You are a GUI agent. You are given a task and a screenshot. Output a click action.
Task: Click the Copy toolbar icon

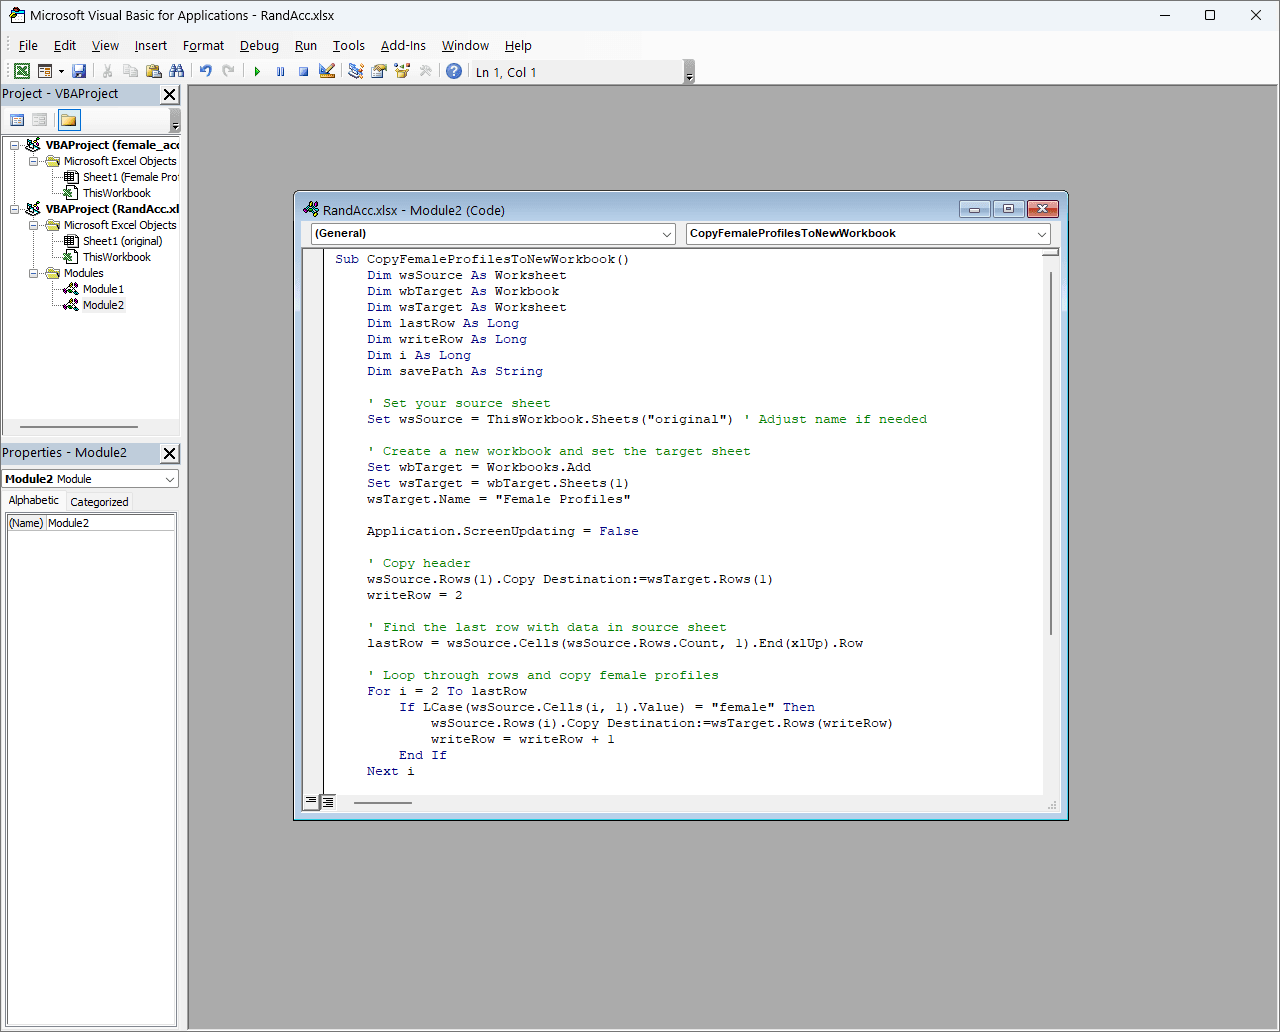(x=130, y=71)
